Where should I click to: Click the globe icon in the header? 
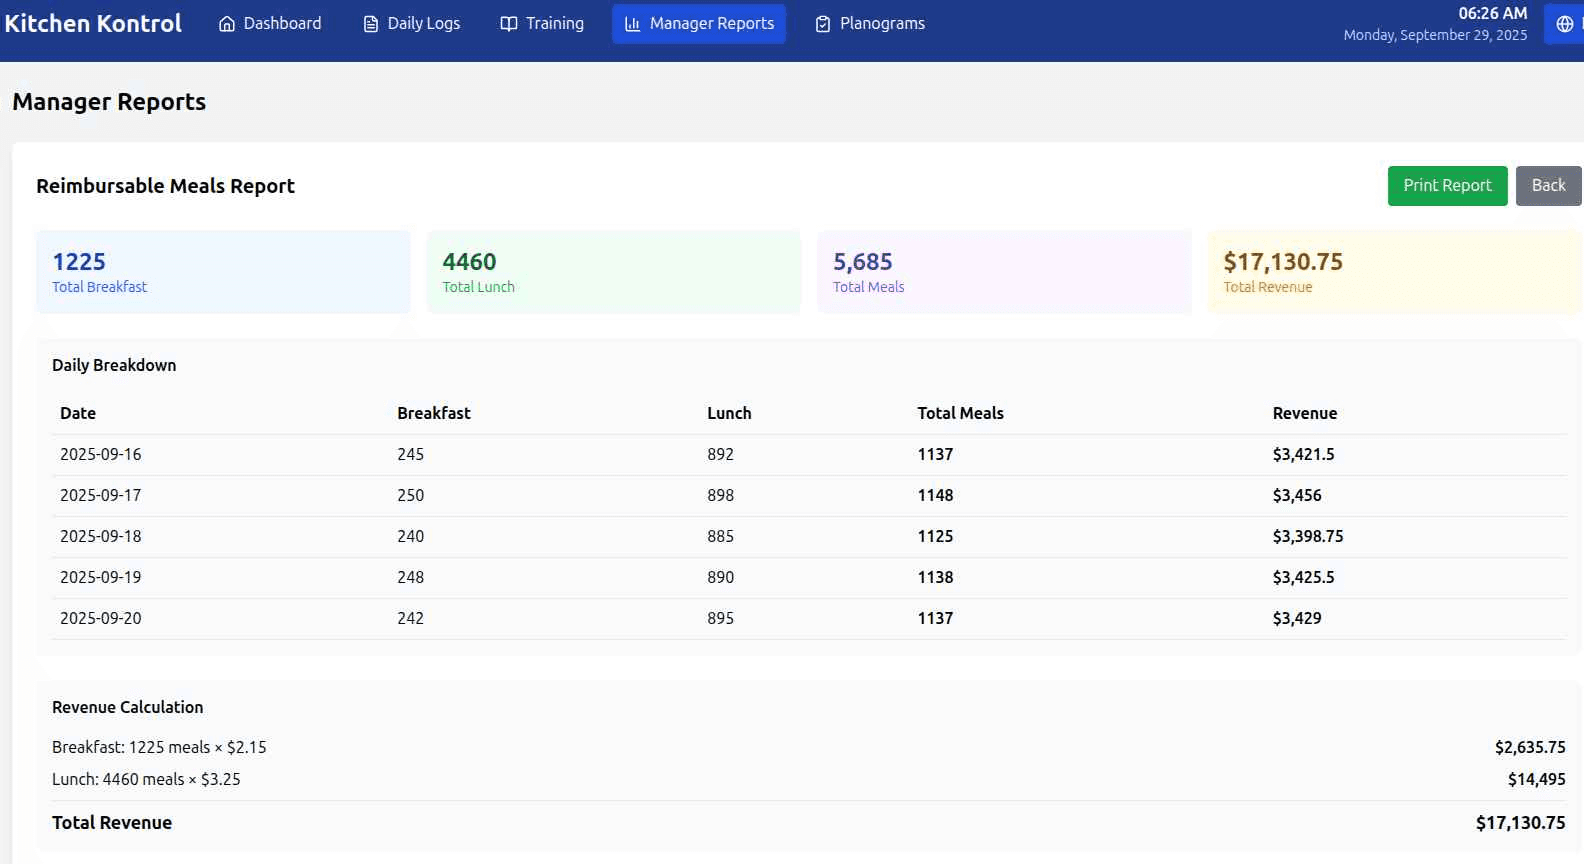click(x=1565, y=24)
